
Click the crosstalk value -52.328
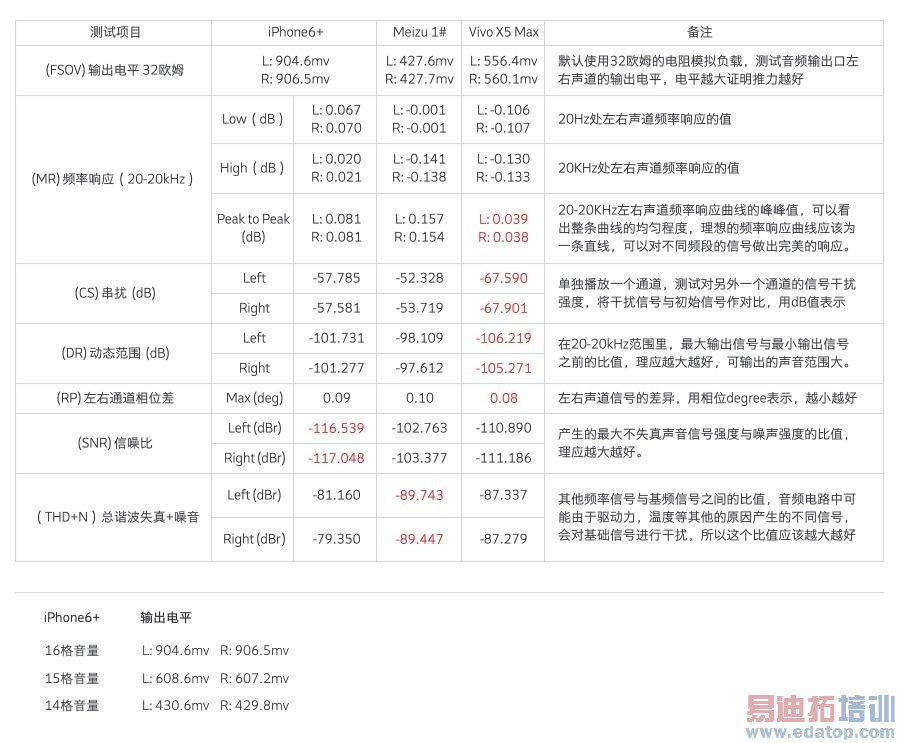click(419, 278)
